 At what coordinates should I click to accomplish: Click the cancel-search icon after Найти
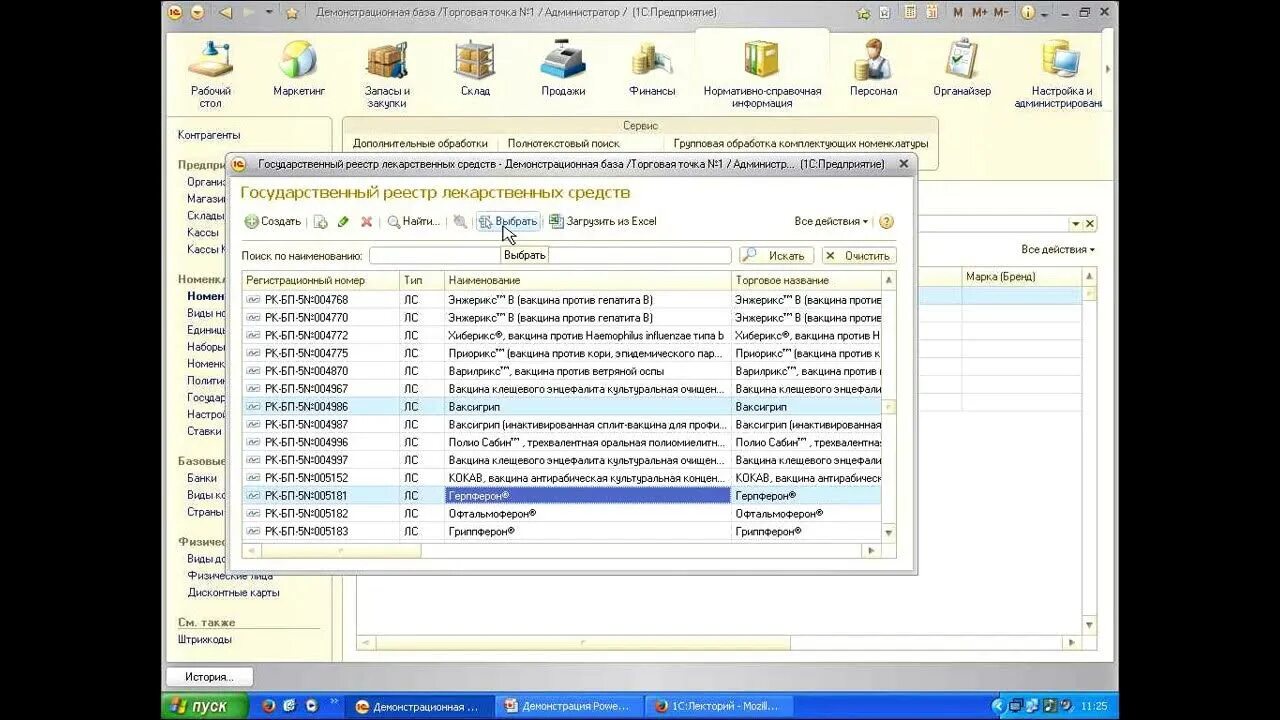pos(460,222)
